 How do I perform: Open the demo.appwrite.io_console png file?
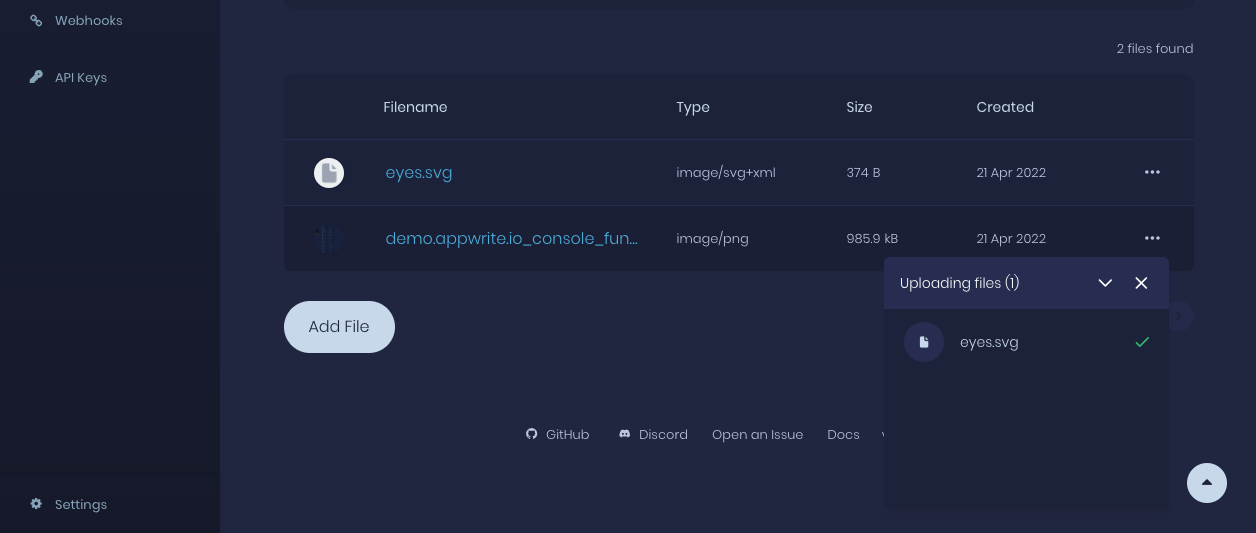511,238
